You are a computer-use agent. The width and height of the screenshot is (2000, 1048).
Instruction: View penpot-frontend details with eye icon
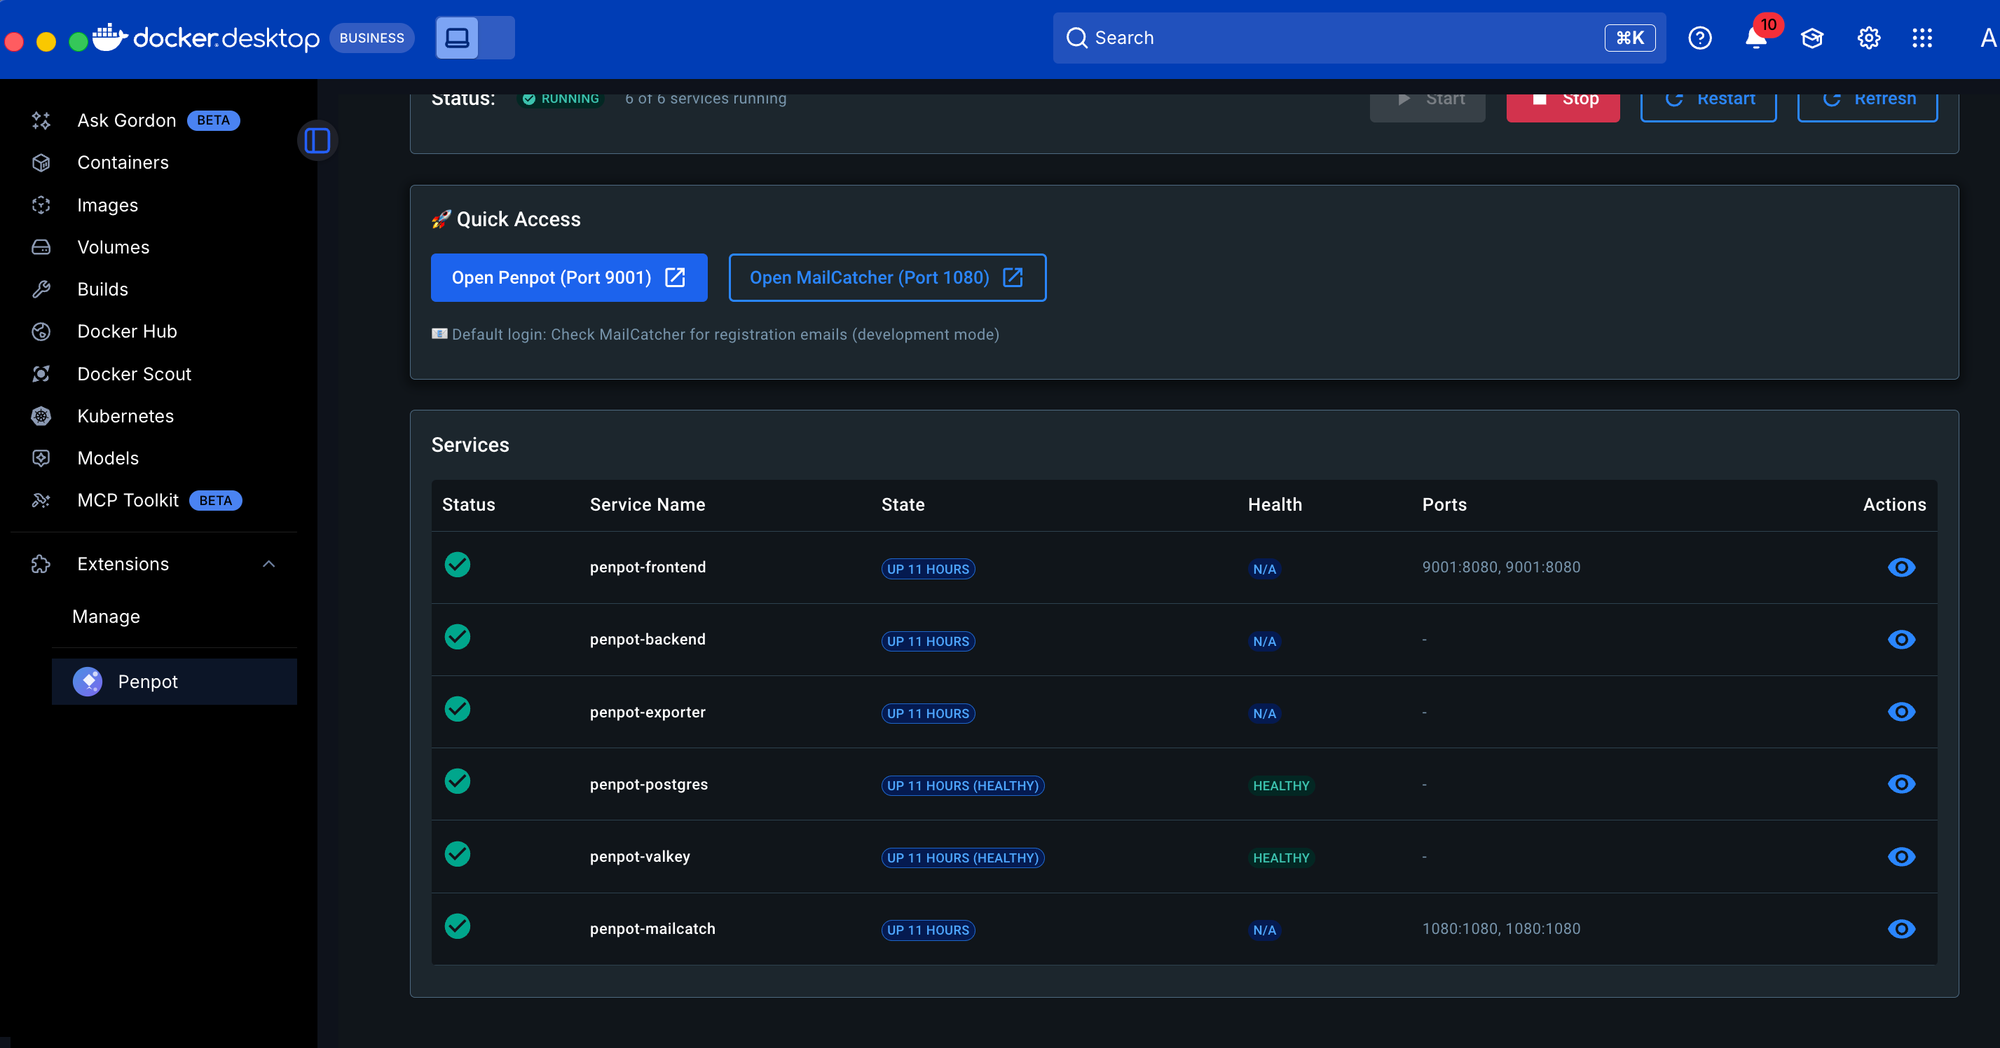[x=1900, y=568]
